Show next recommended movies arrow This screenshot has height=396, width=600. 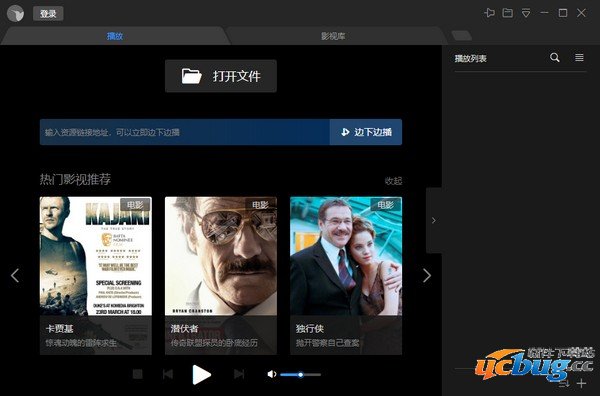(x=427, y=275)
